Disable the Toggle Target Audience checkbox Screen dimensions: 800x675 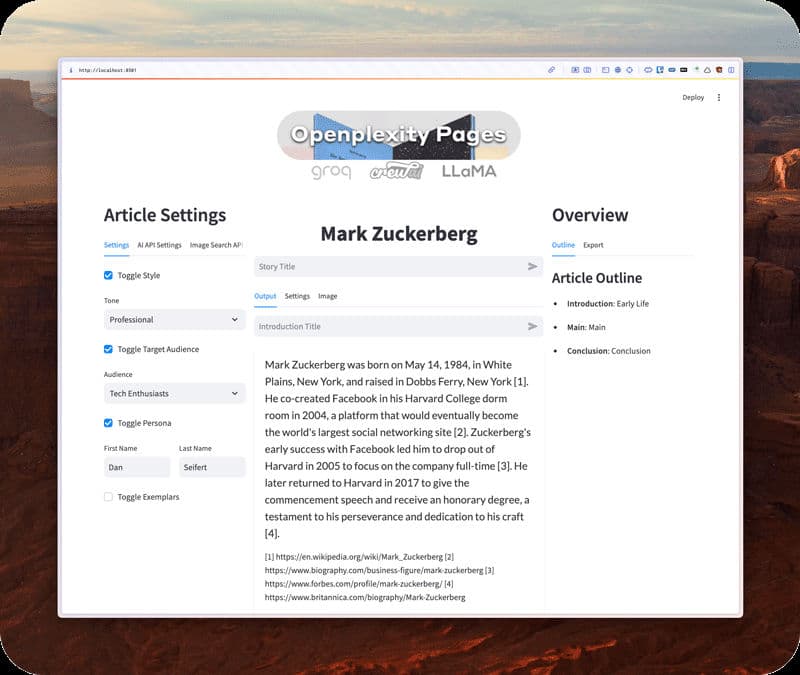pos(109,350)
